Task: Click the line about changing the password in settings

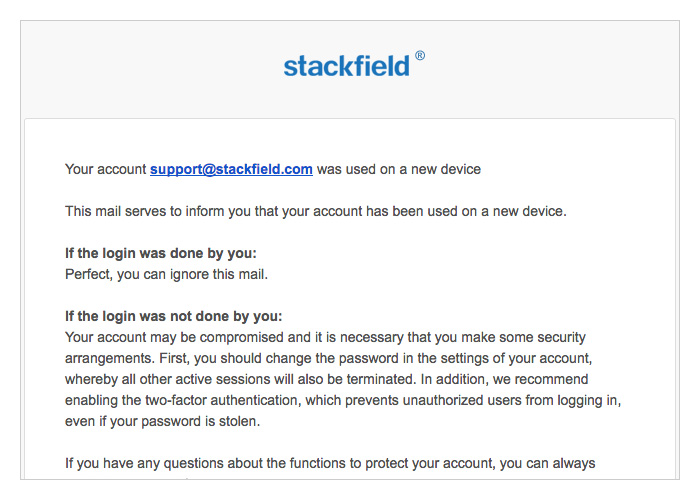Action: 329,358
